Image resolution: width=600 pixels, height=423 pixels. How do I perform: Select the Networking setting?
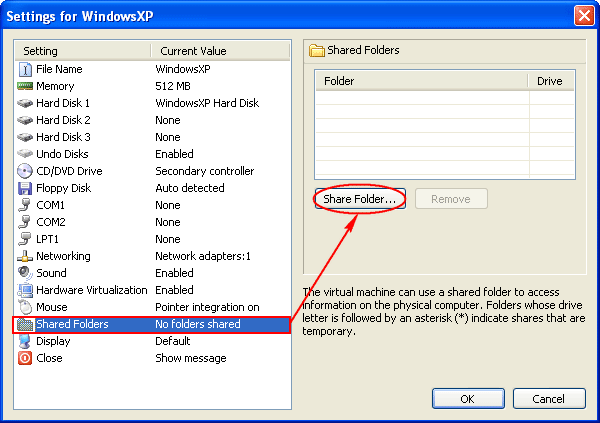(x=152, y=256)
